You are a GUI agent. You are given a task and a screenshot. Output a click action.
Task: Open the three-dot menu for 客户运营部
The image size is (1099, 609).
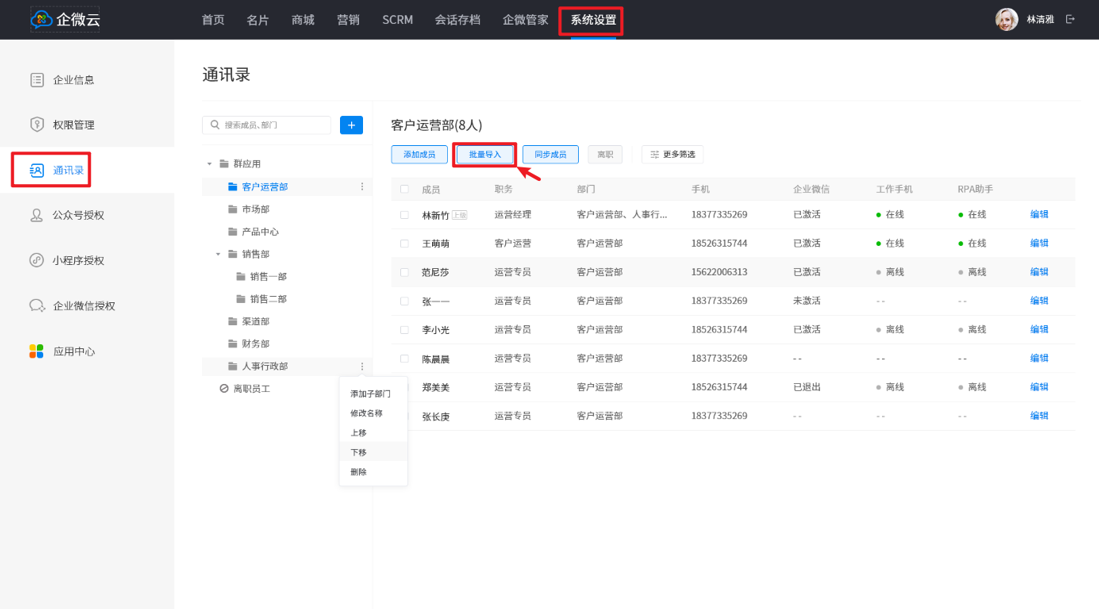[362, 186]
